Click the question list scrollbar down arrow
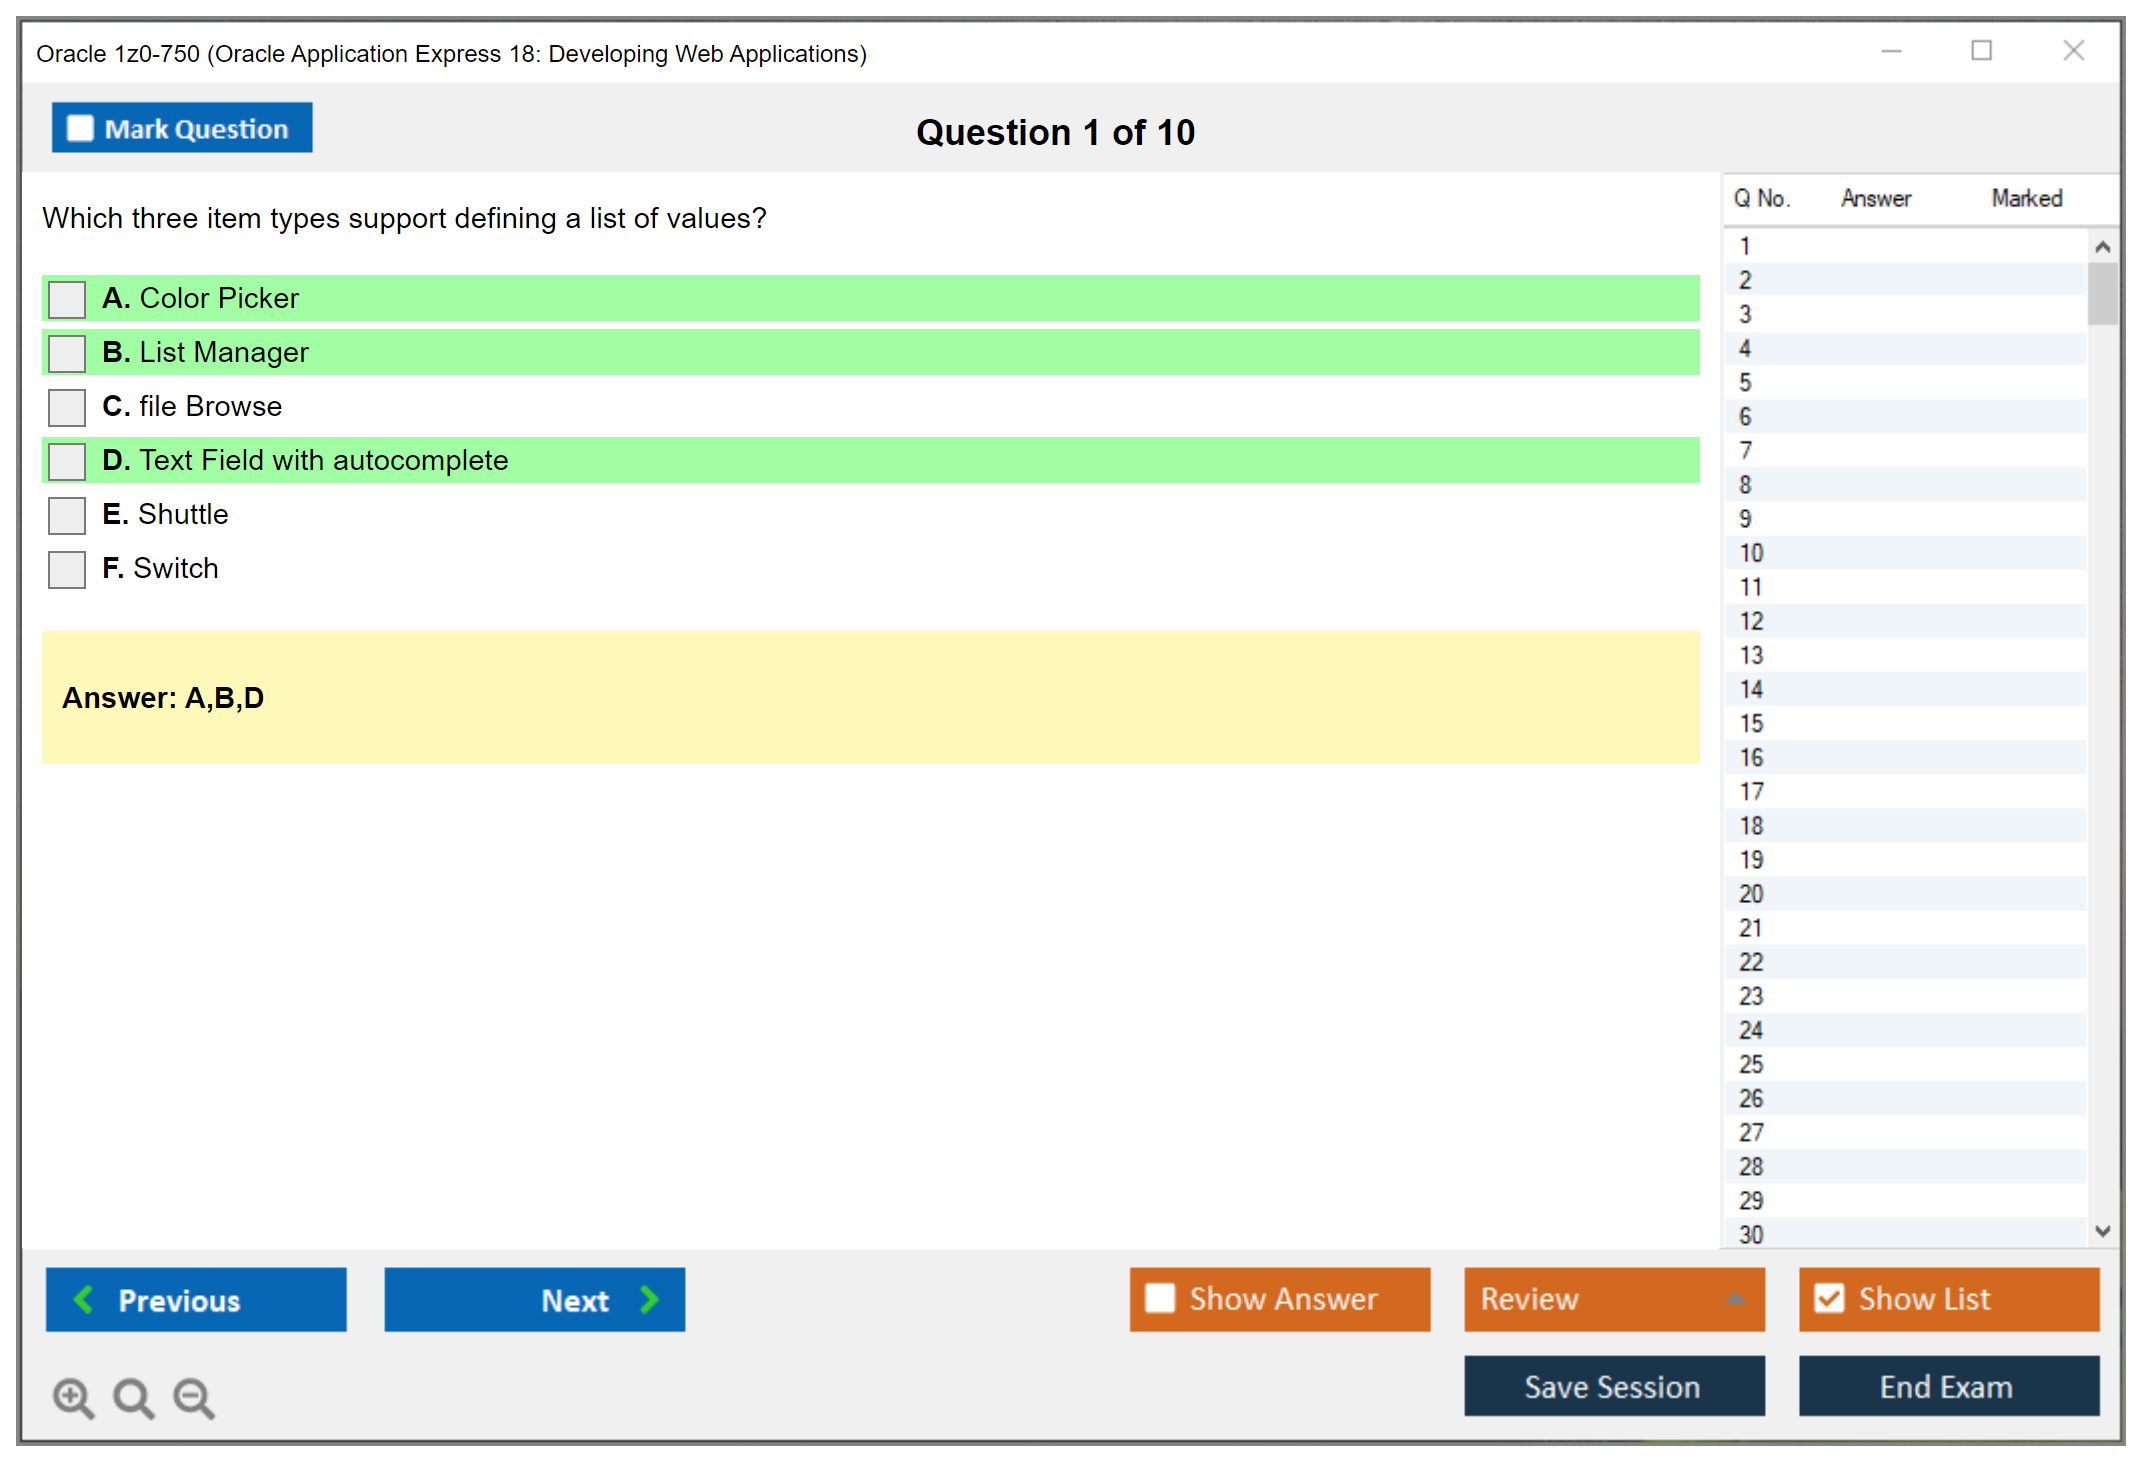Screen dimensions: 2150x1470 (x=2103, y=1232)
